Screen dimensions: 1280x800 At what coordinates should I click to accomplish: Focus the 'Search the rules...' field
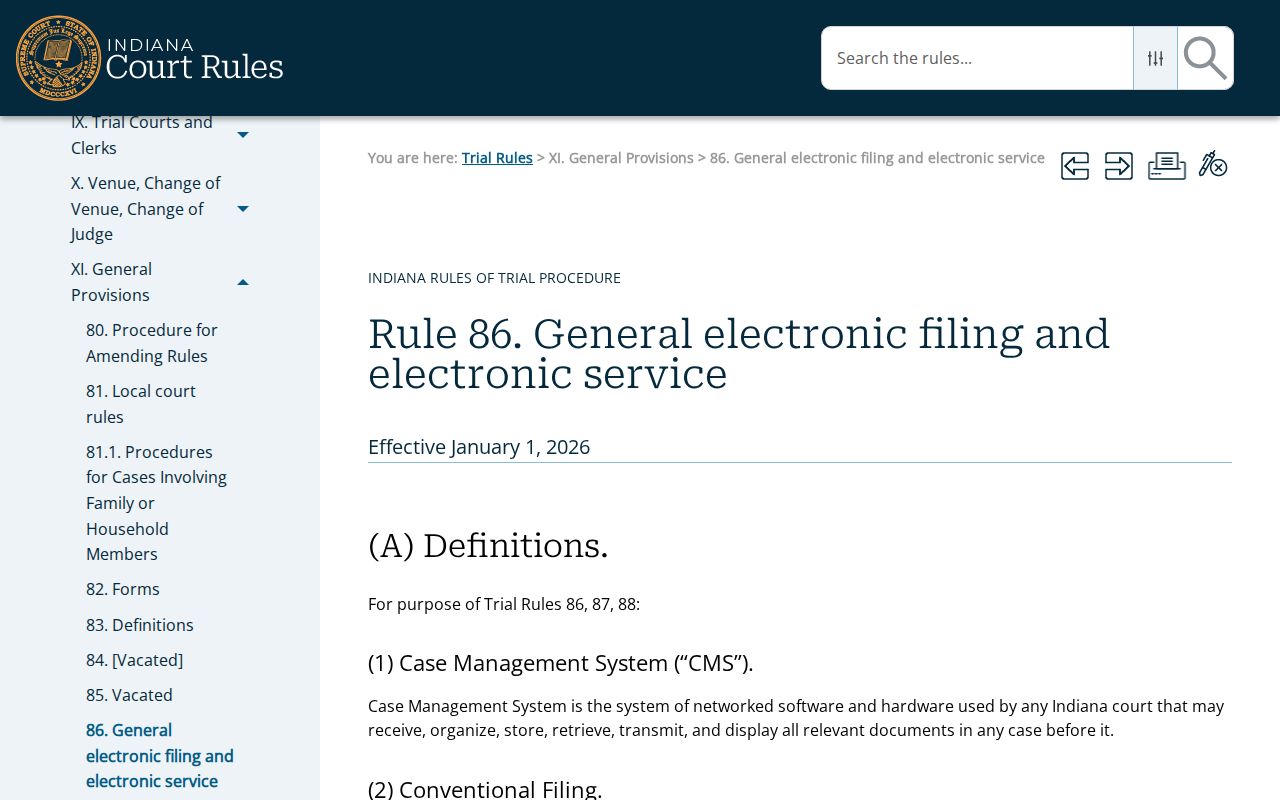pyautogui.click(x=977, y=58)
